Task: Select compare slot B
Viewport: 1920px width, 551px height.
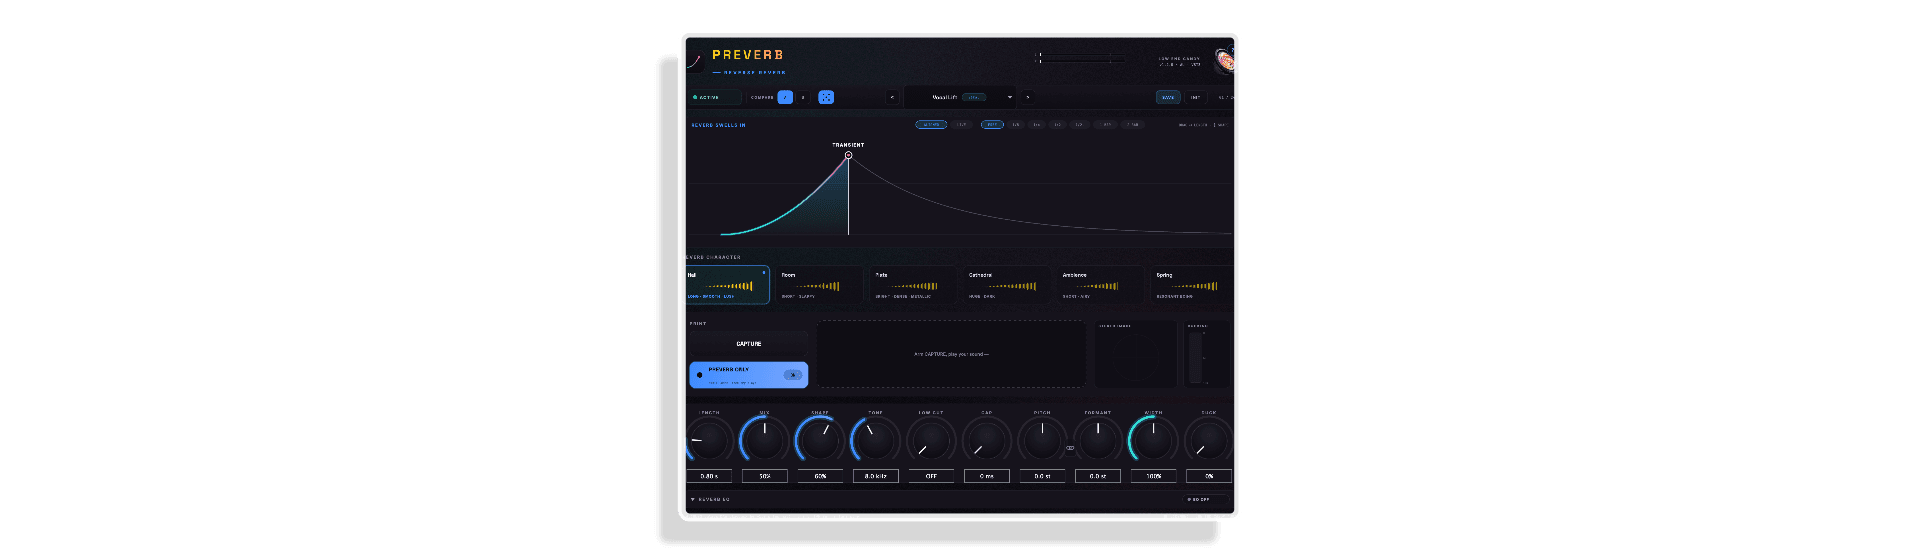Action: pyautogui.click(x=803, y=97)
